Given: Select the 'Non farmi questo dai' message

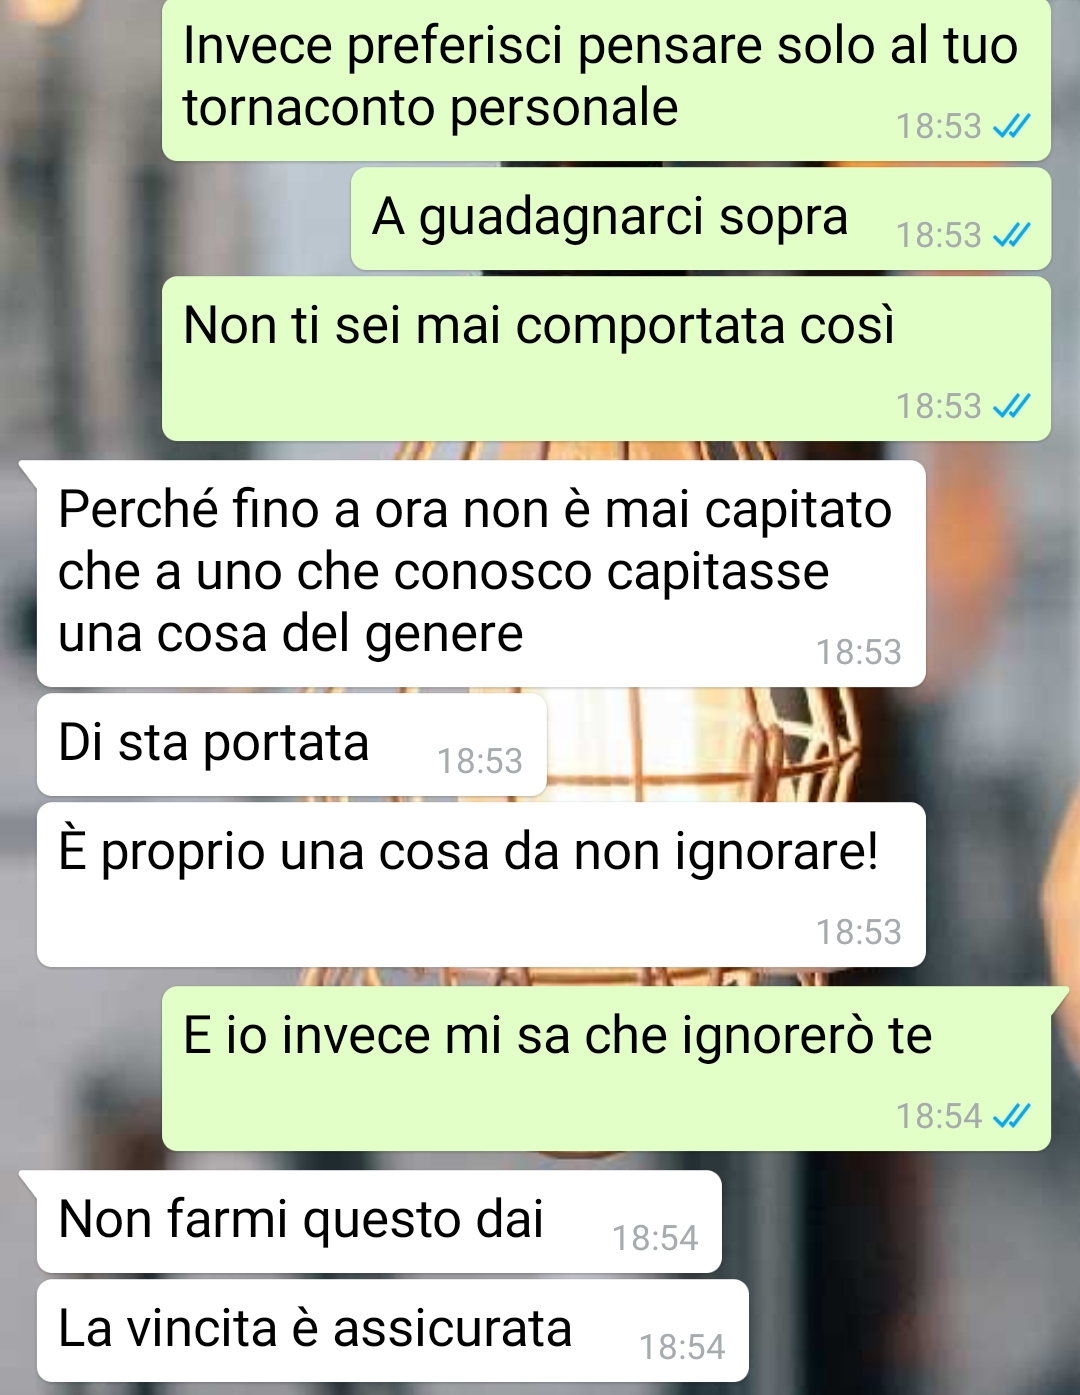Looking at the screenshot, I should click(378, 1222).
